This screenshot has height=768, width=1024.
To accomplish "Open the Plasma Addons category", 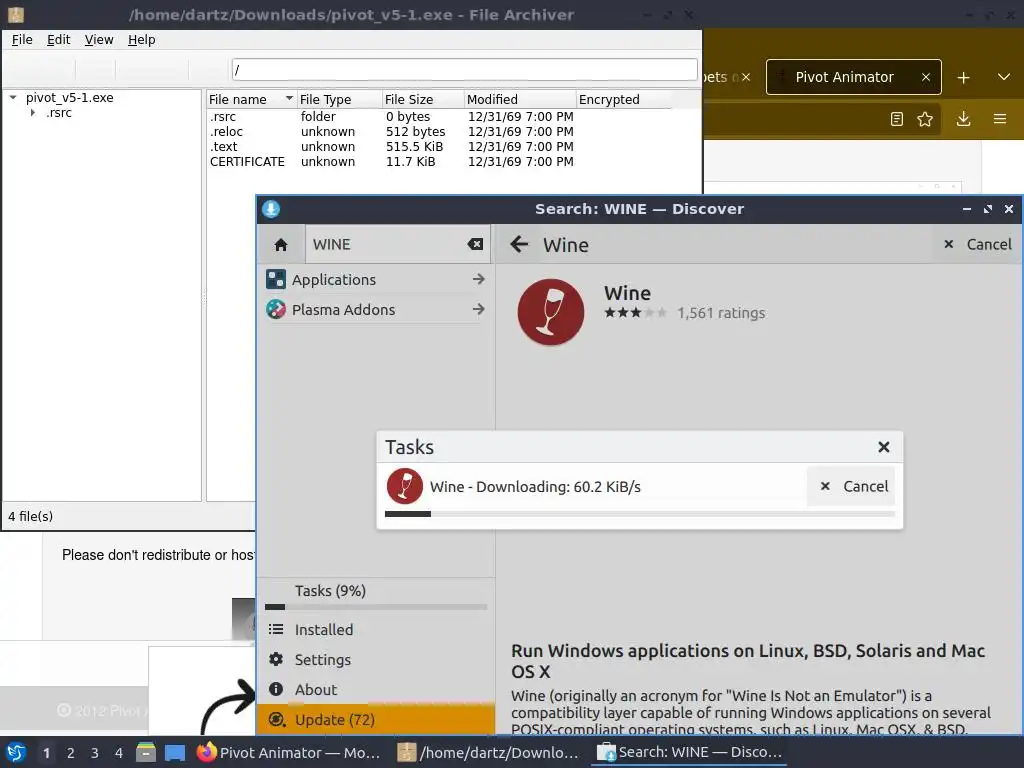I will [x=376, y=310].
